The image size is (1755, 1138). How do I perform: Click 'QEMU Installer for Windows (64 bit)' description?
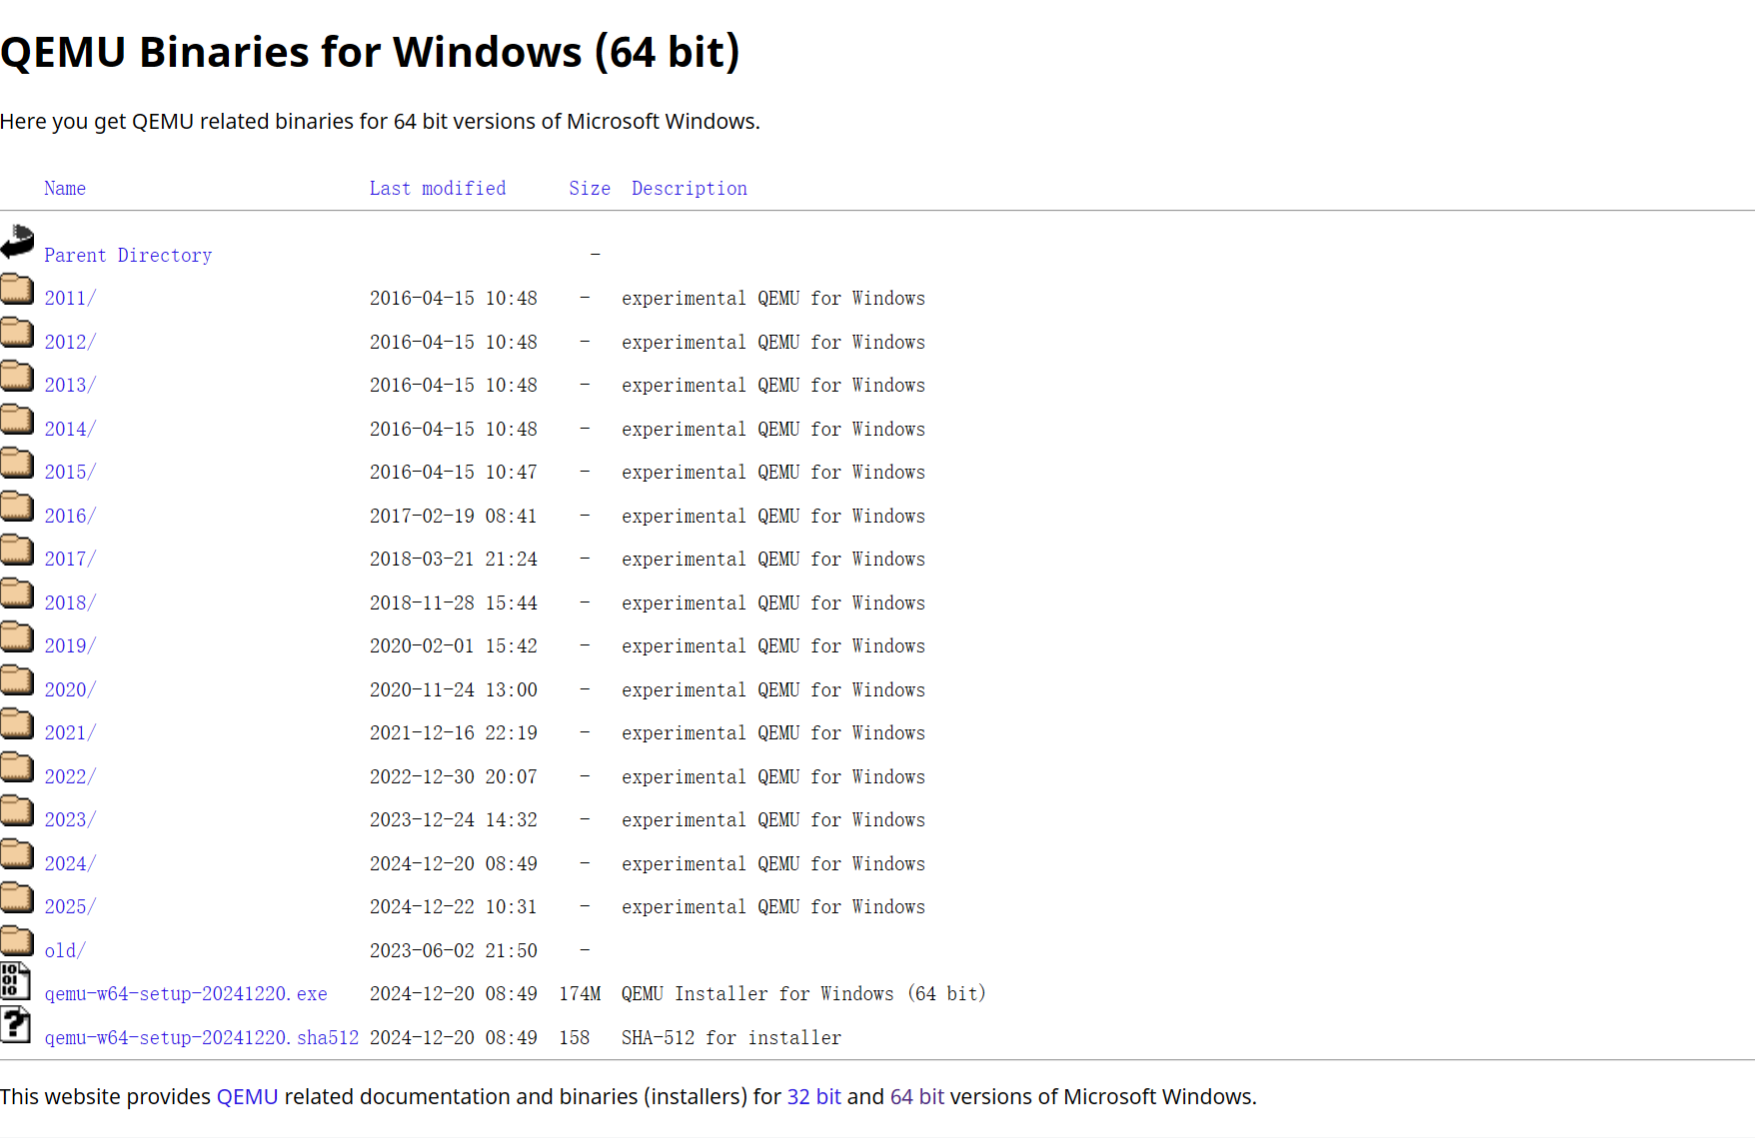pos(804,994)
